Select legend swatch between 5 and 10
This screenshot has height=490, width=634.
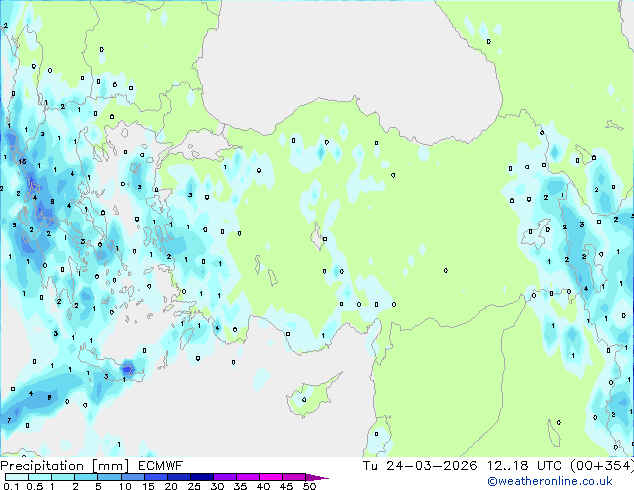[109, 477]
